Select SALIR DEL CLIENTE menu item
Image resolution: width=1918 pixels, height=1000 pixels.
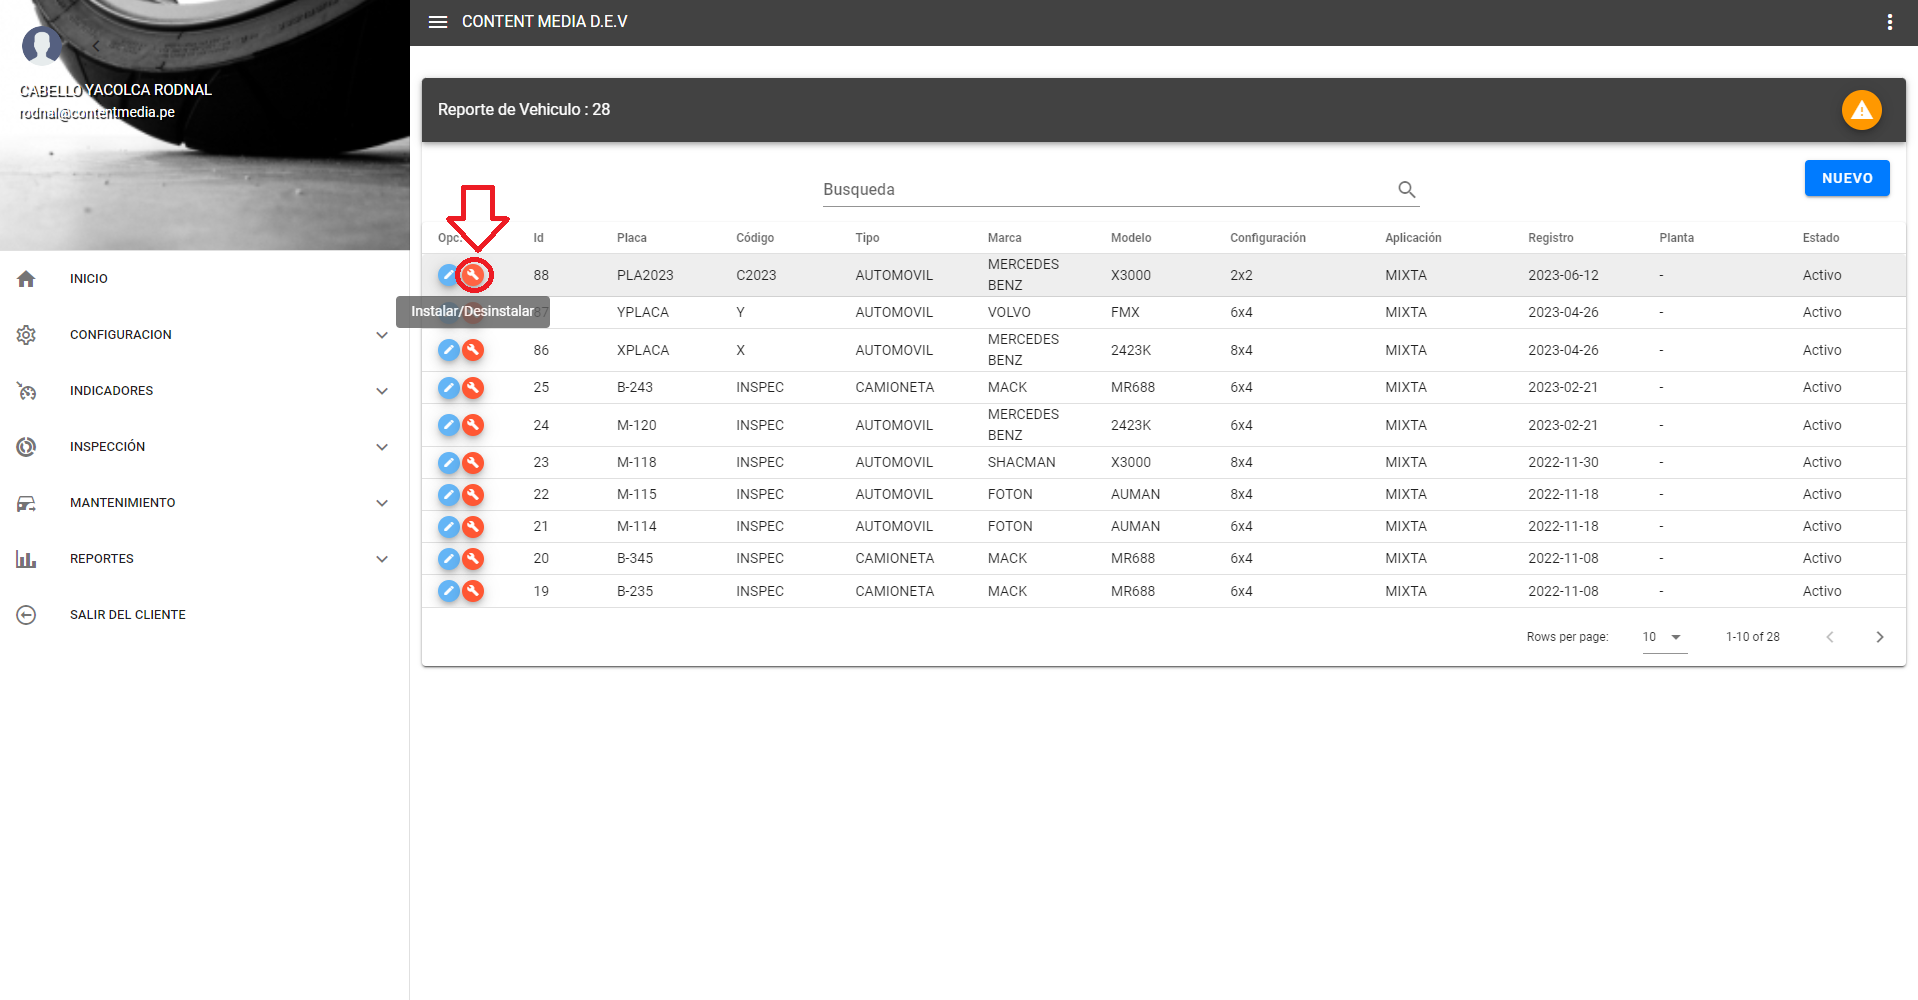(127, 615)
